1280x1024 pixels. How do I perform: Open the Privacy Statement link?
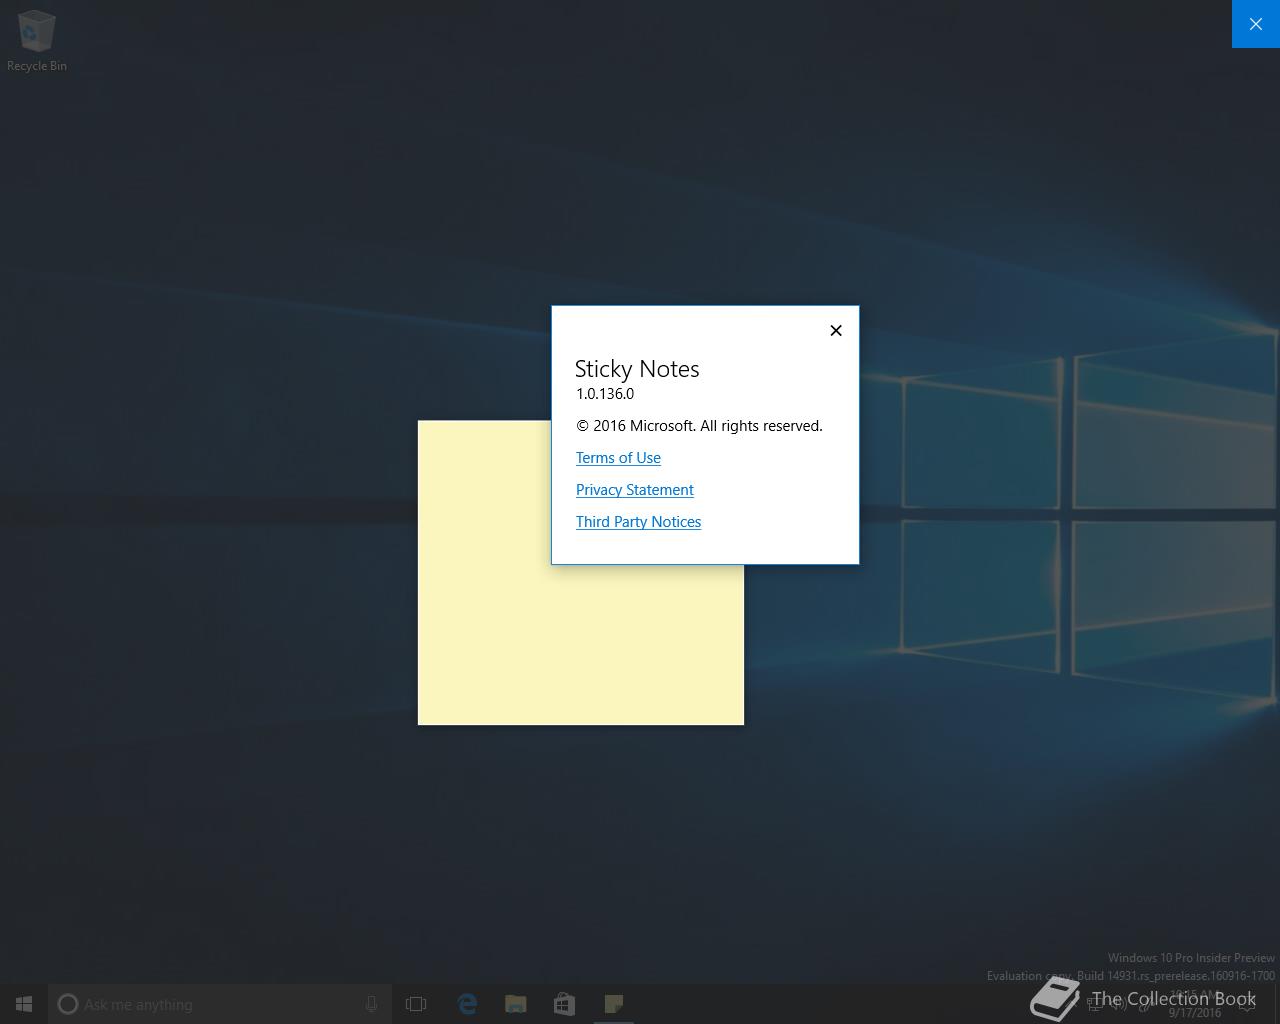[634, 490]
